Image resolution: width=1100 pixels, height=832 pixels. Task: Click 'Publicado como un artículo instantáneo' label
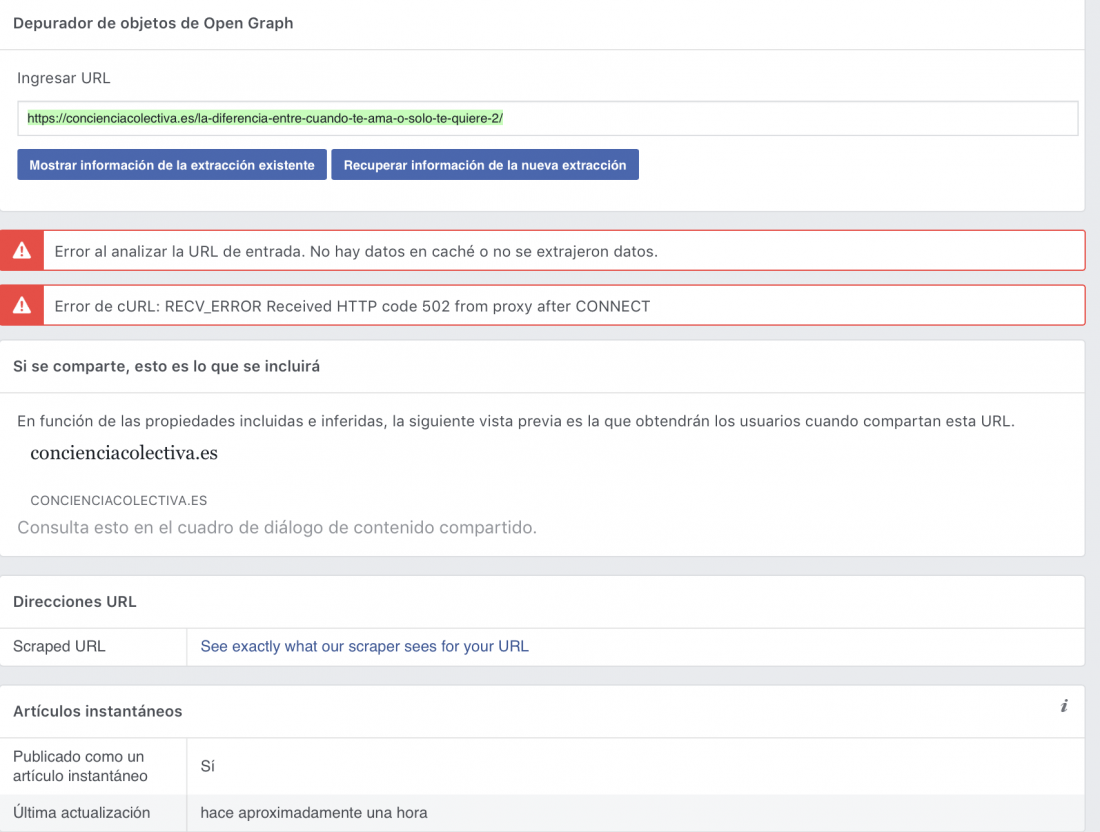(x=80, y=766)
